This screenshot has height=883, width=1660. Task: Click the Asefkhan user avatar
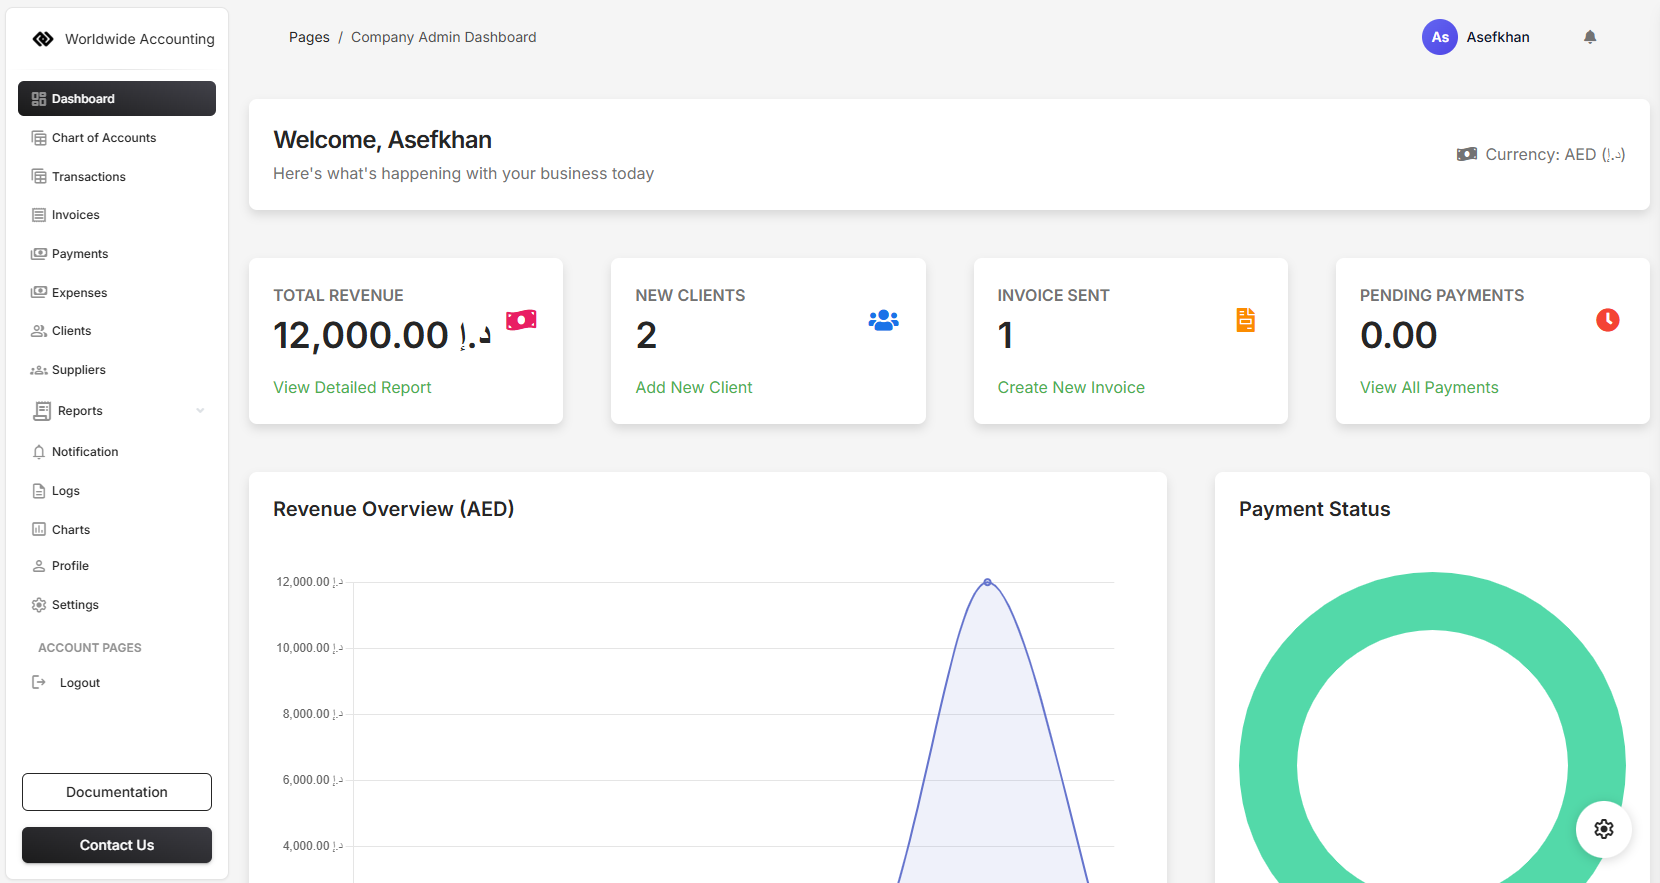coord(1439,37)
